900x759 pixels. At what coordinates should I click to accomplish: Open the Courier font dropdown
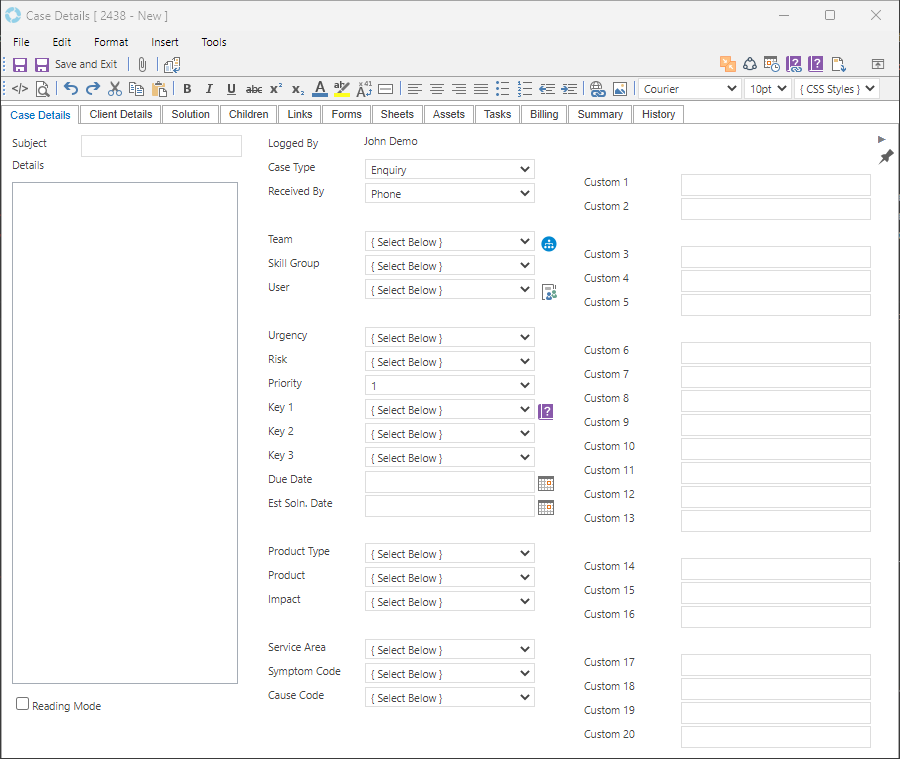[x=689, y=89]
